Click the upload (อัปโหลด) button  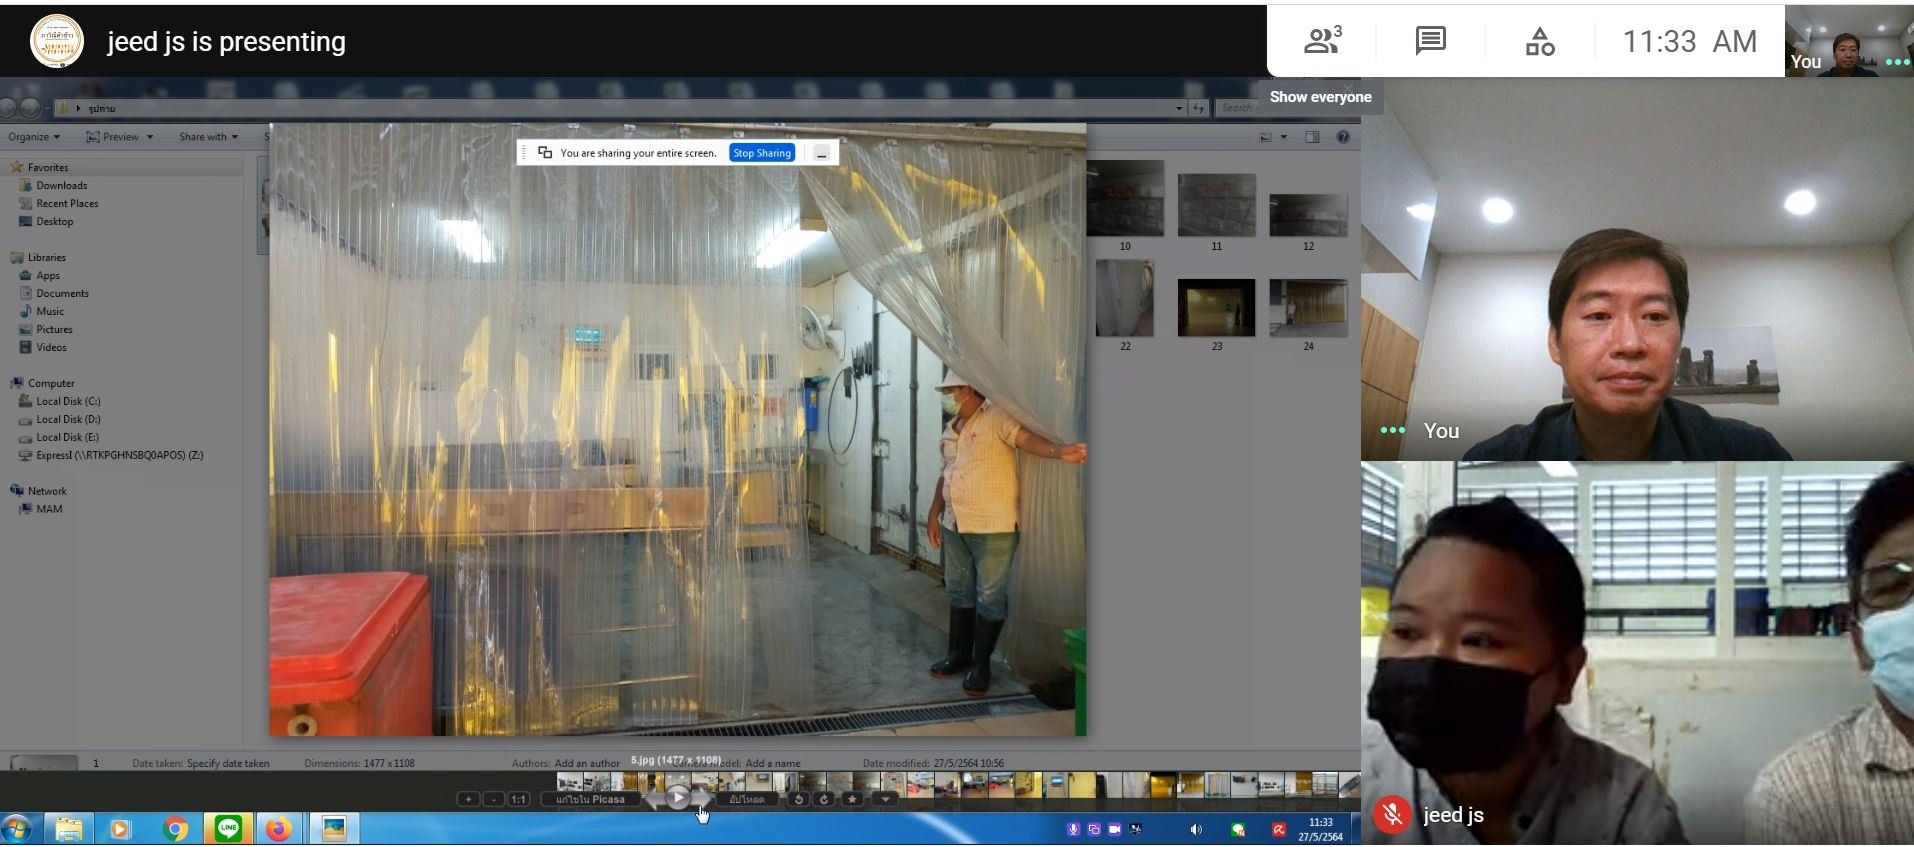tap(747, 800)
